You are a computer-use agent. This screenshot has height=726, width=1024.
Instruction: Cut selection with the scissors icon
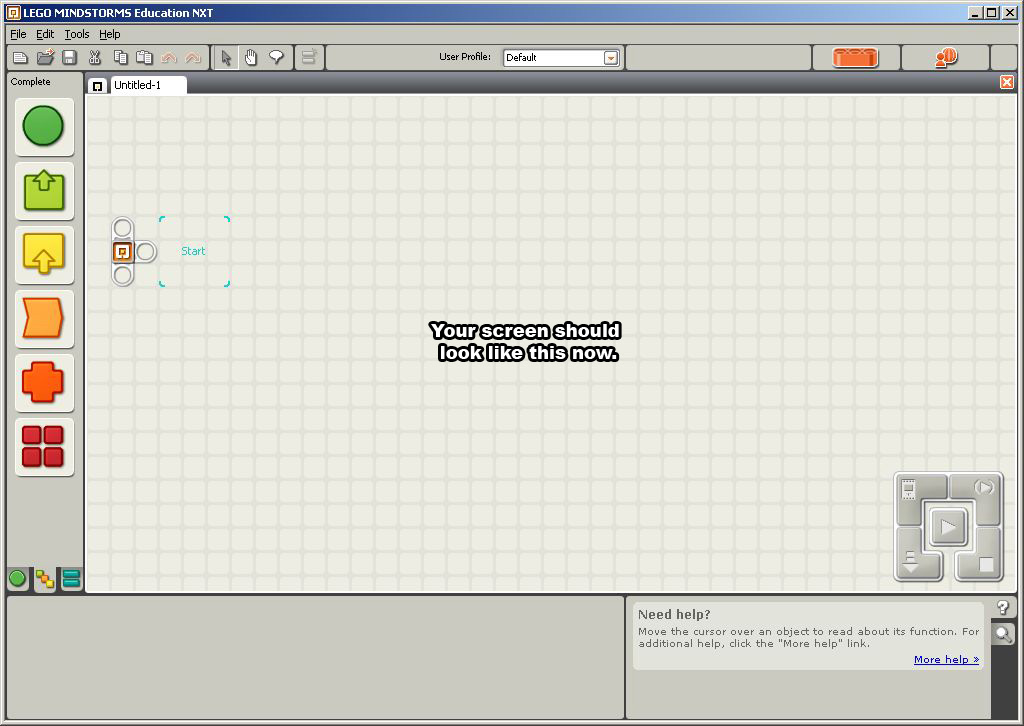pos(95,57)
